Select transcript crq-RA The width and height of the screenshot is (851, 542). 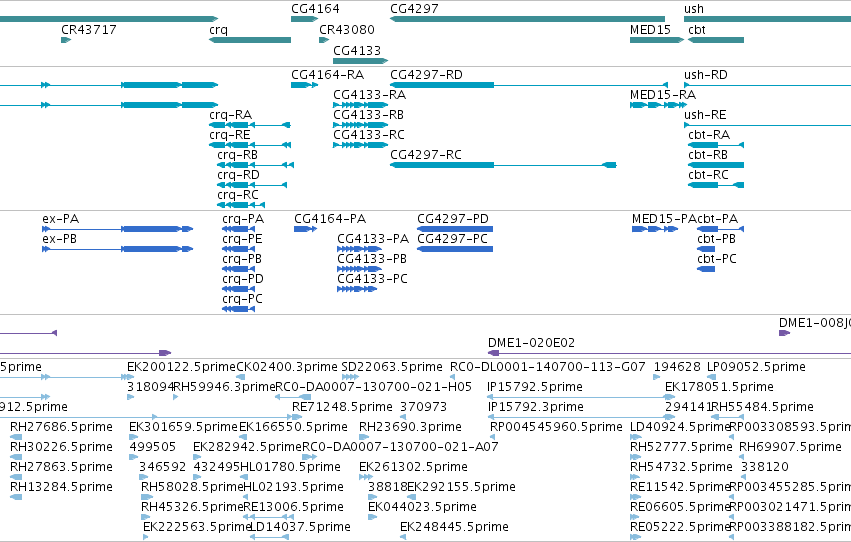click(x=250, y=125)
